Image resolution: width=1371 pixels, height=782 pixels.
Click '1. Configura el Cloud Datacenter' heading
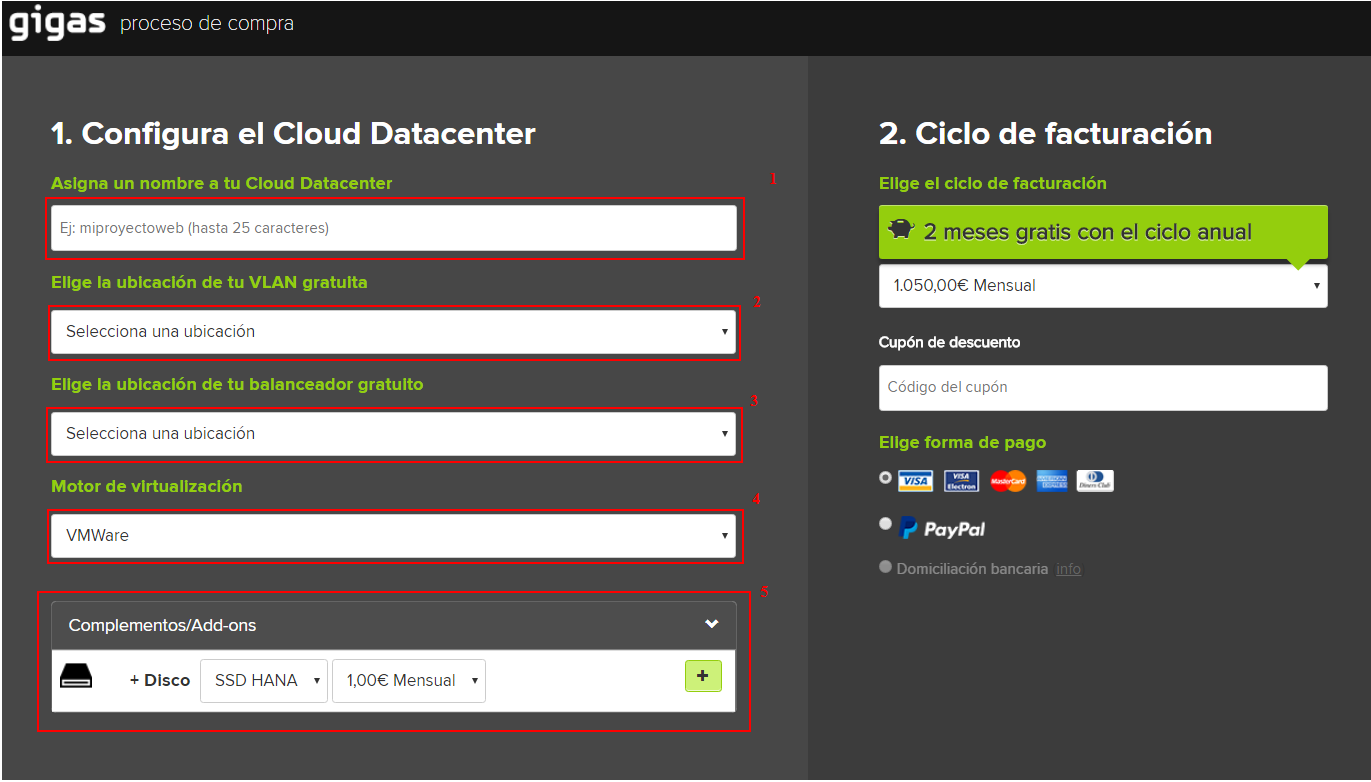293,133
